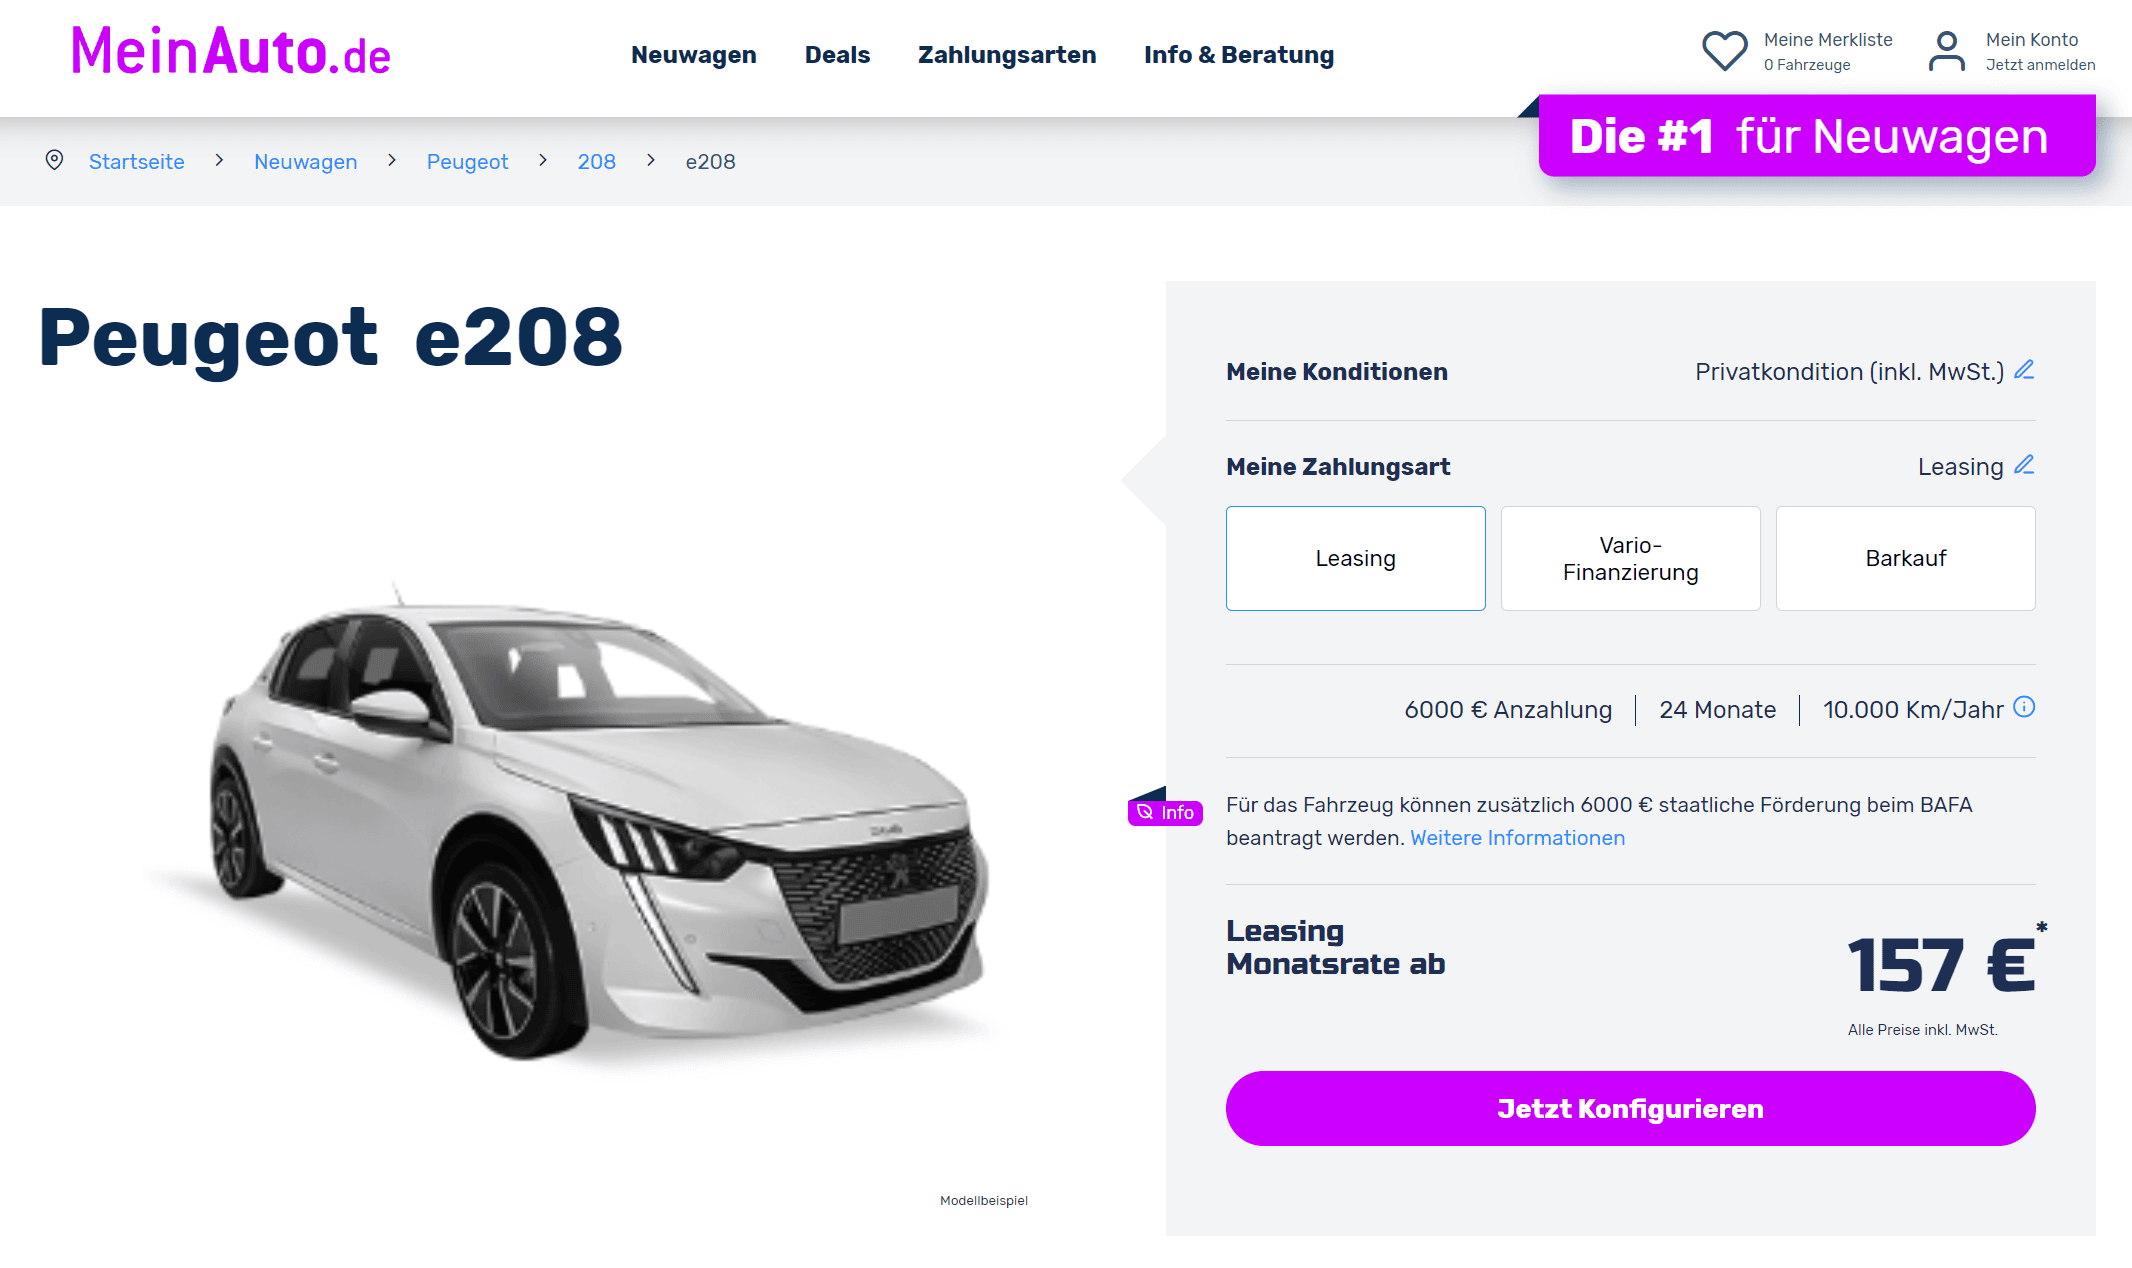Click Jetzt Konfigurieren button
Image resolution: width=2132 pixels, height=1268 pixels.
coord(1631,1108)
